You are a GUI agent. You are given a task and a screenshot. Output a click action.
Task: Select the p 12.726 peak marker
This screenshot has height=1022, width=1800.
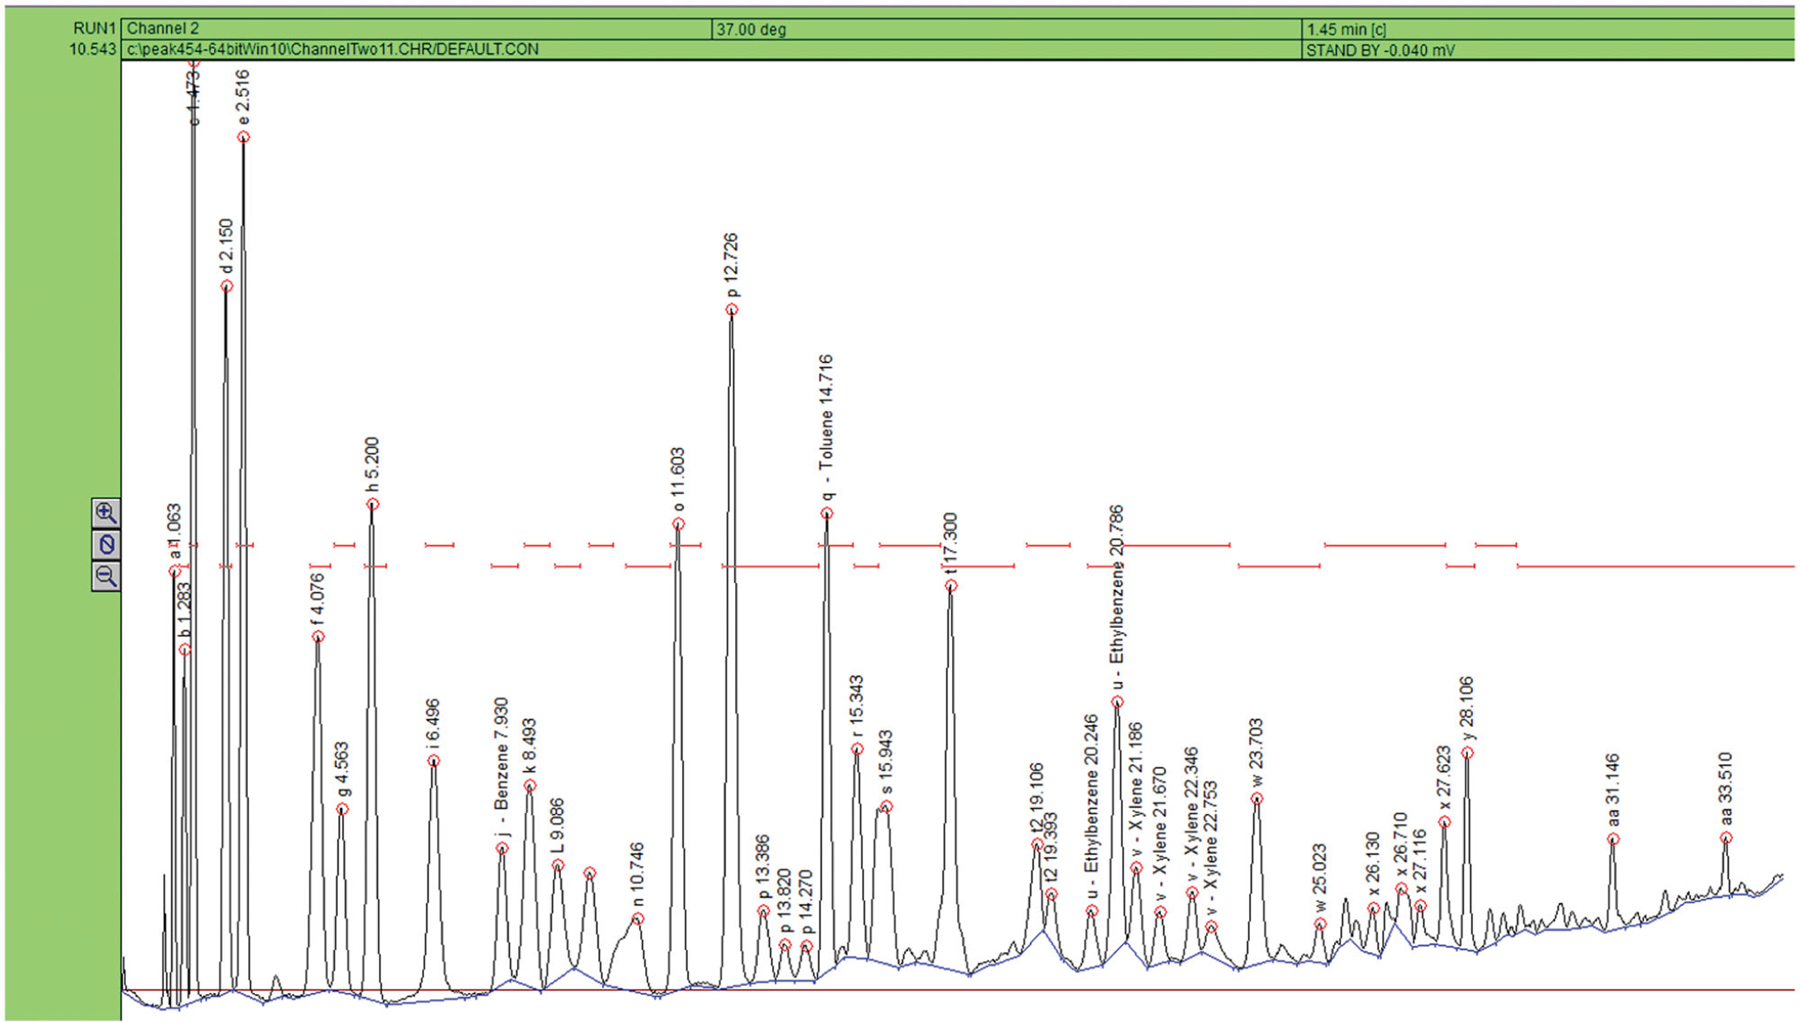pos(732,310)
